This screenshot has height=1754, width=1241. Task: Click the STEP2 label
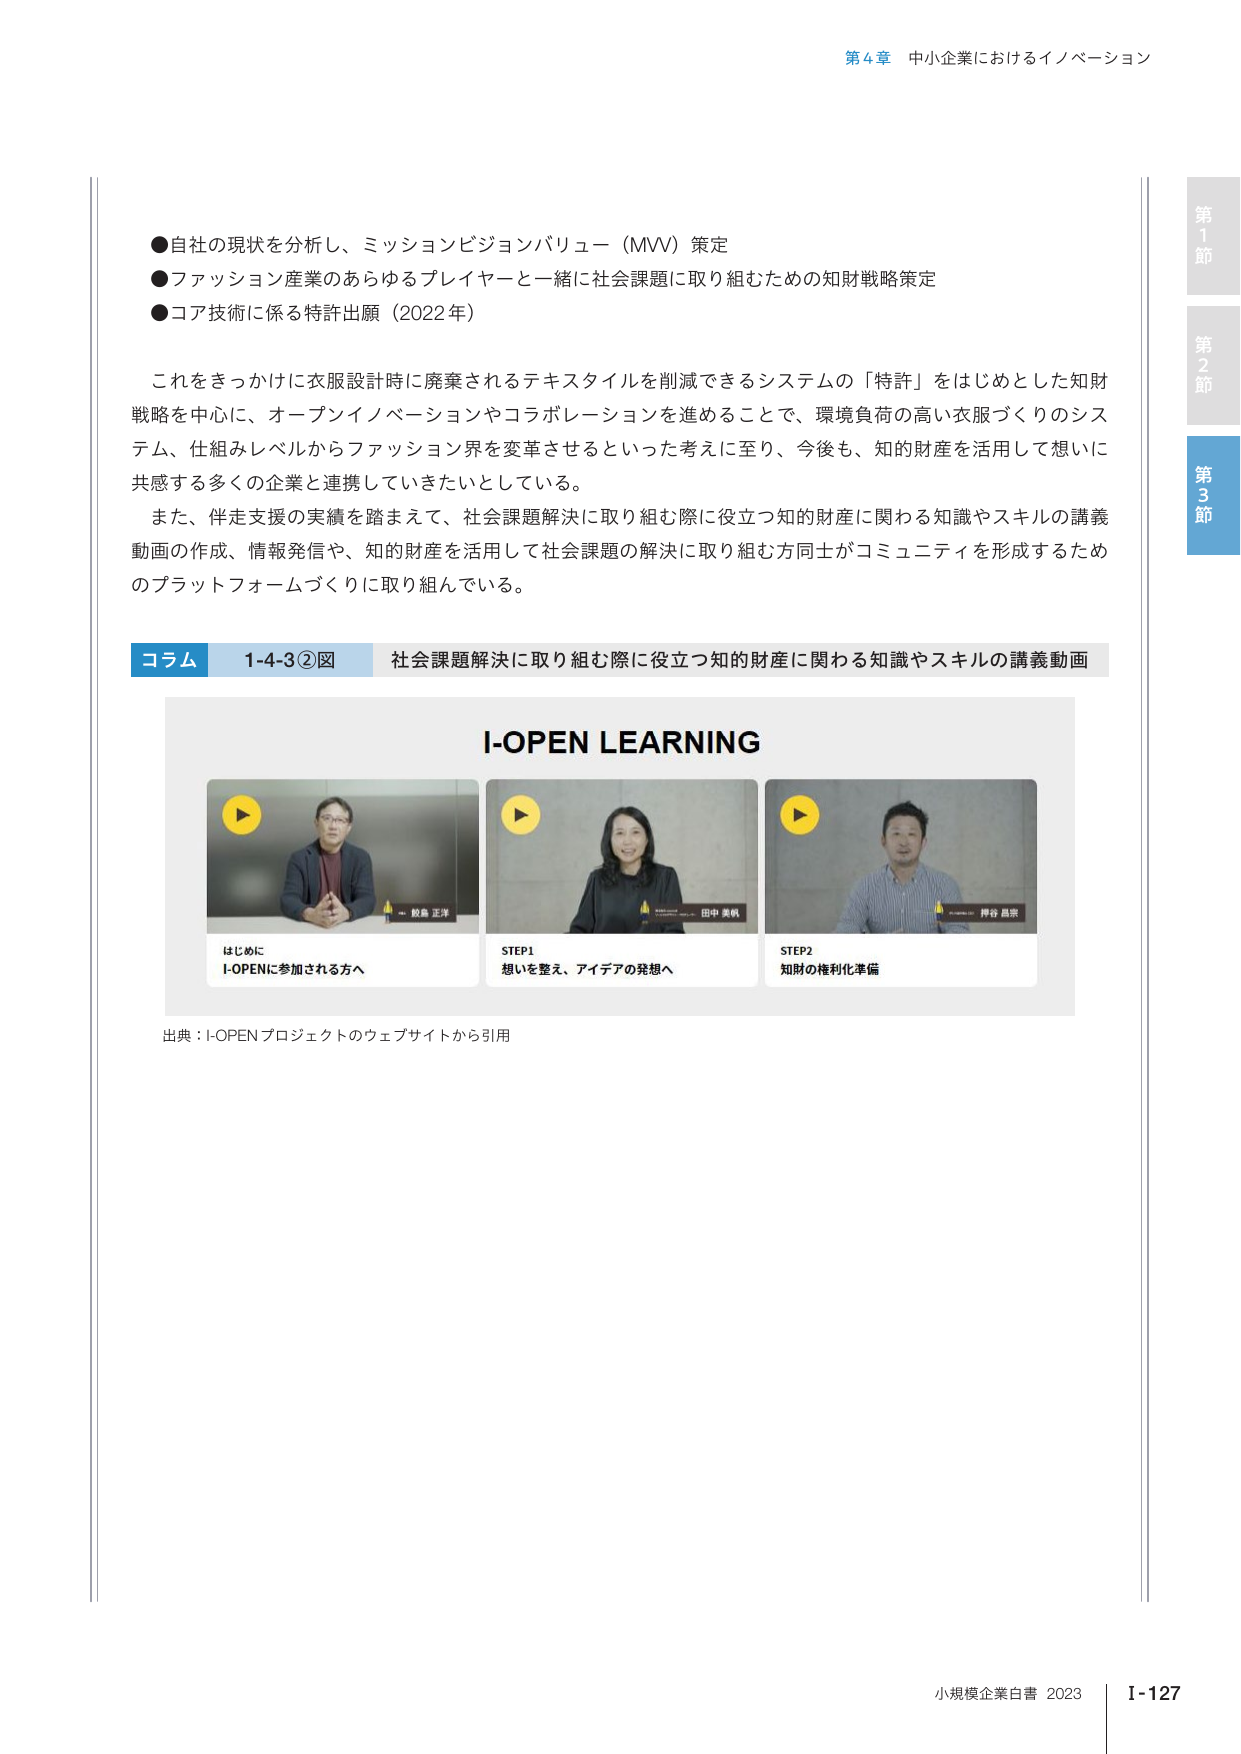[796, 951]
